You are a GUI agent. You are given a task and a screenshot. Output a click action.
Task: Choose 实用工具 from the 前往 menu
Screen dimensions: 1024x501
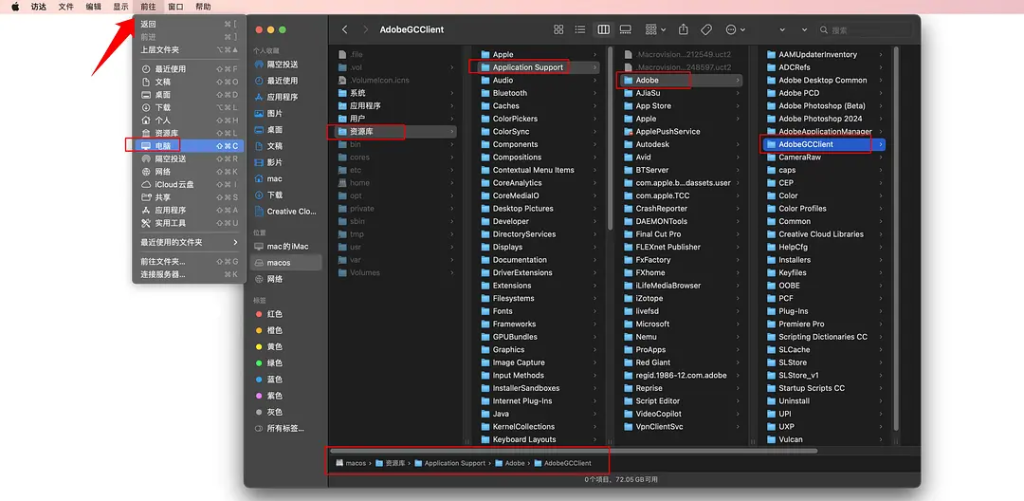coord(189,223)
